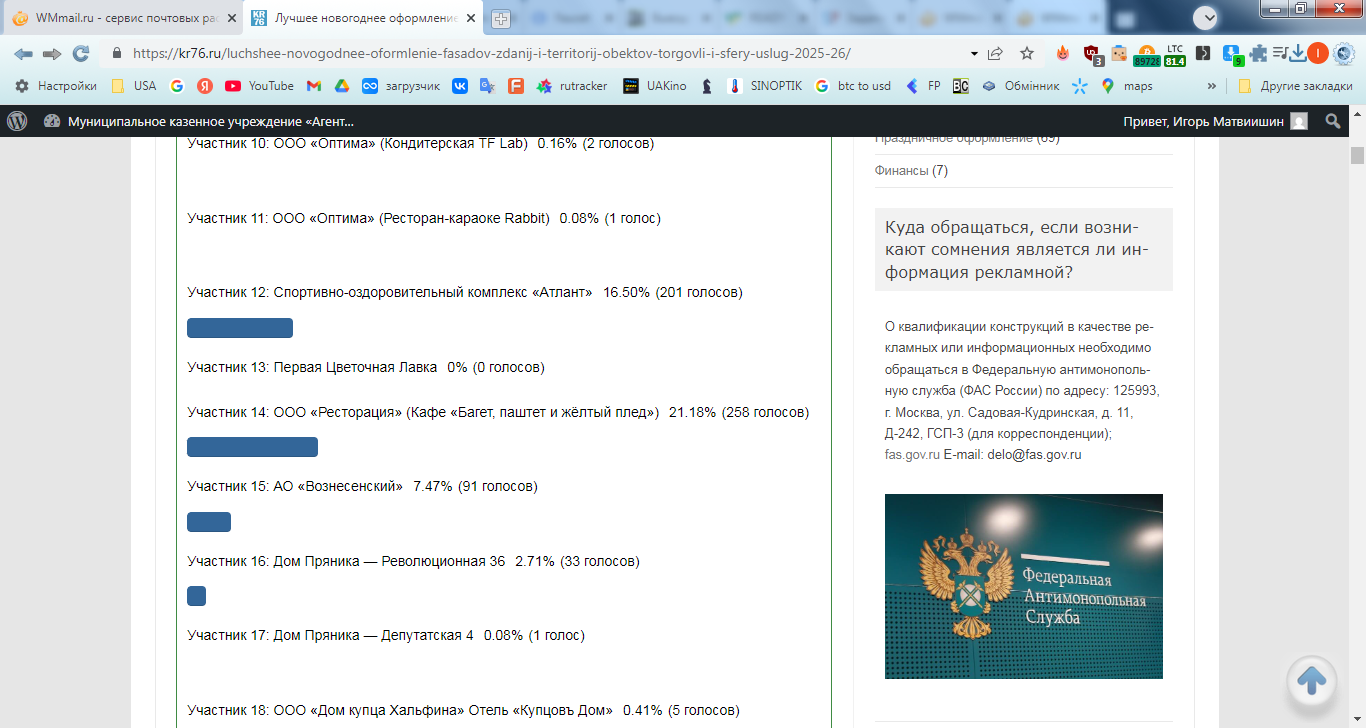This screenshot has height=728, width=1366.
Task: Open the Gmail bookmark
Action: [314, 86]
